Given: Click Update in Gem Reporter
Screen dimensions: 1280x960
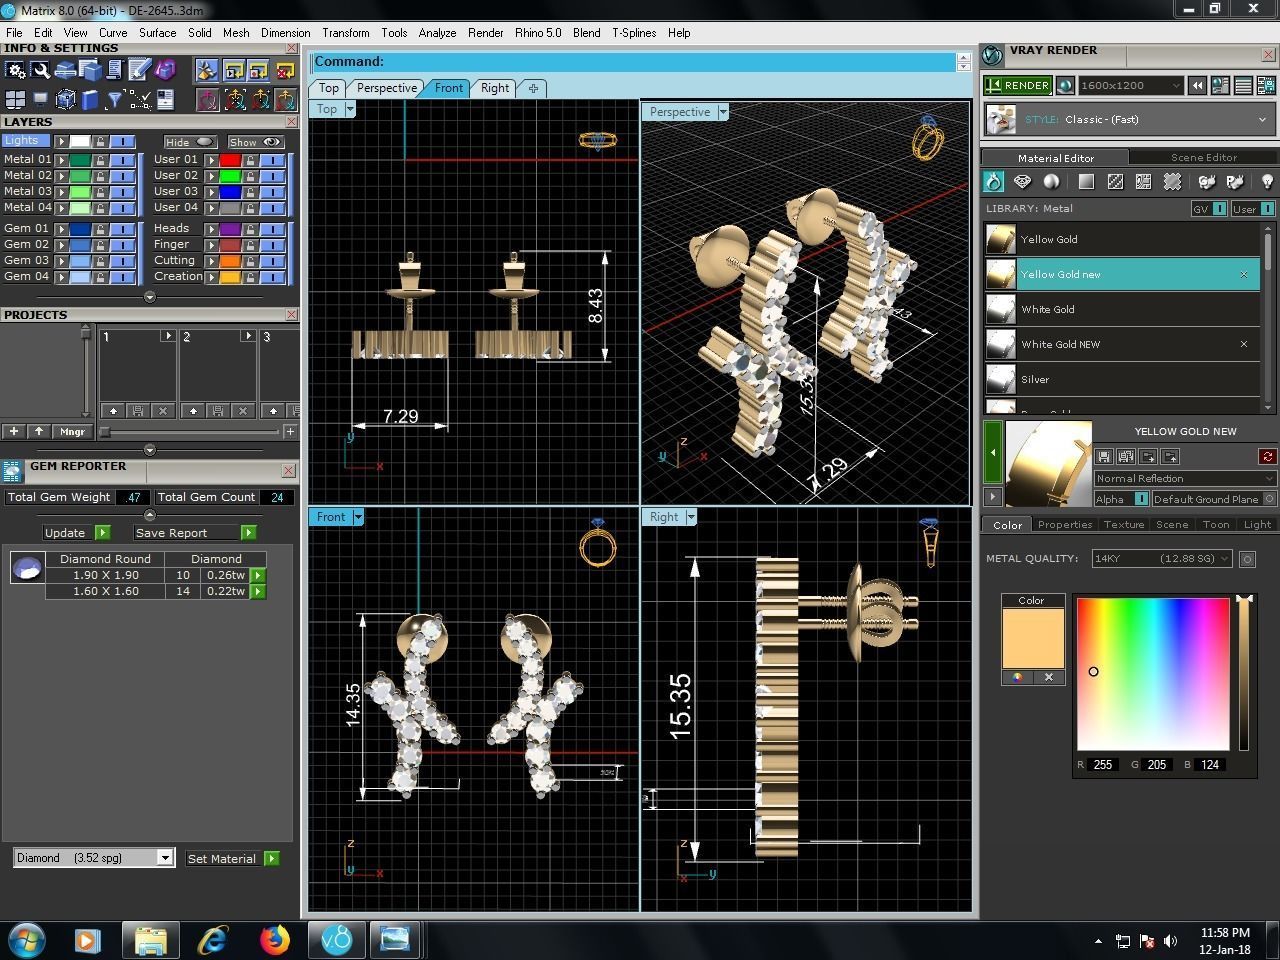Looking at the screenshot, I should point(76,533).
